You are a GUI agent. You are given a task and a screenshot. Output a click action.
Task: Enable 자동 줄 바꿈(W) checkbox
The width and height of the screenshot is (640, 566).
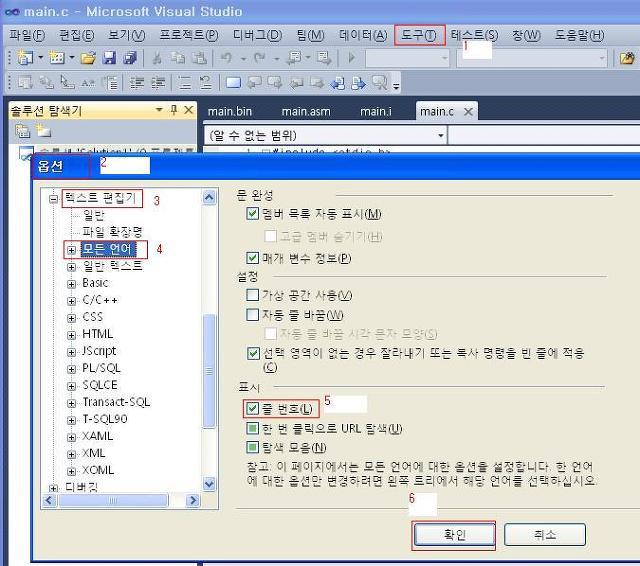click(x=253, y=315)
